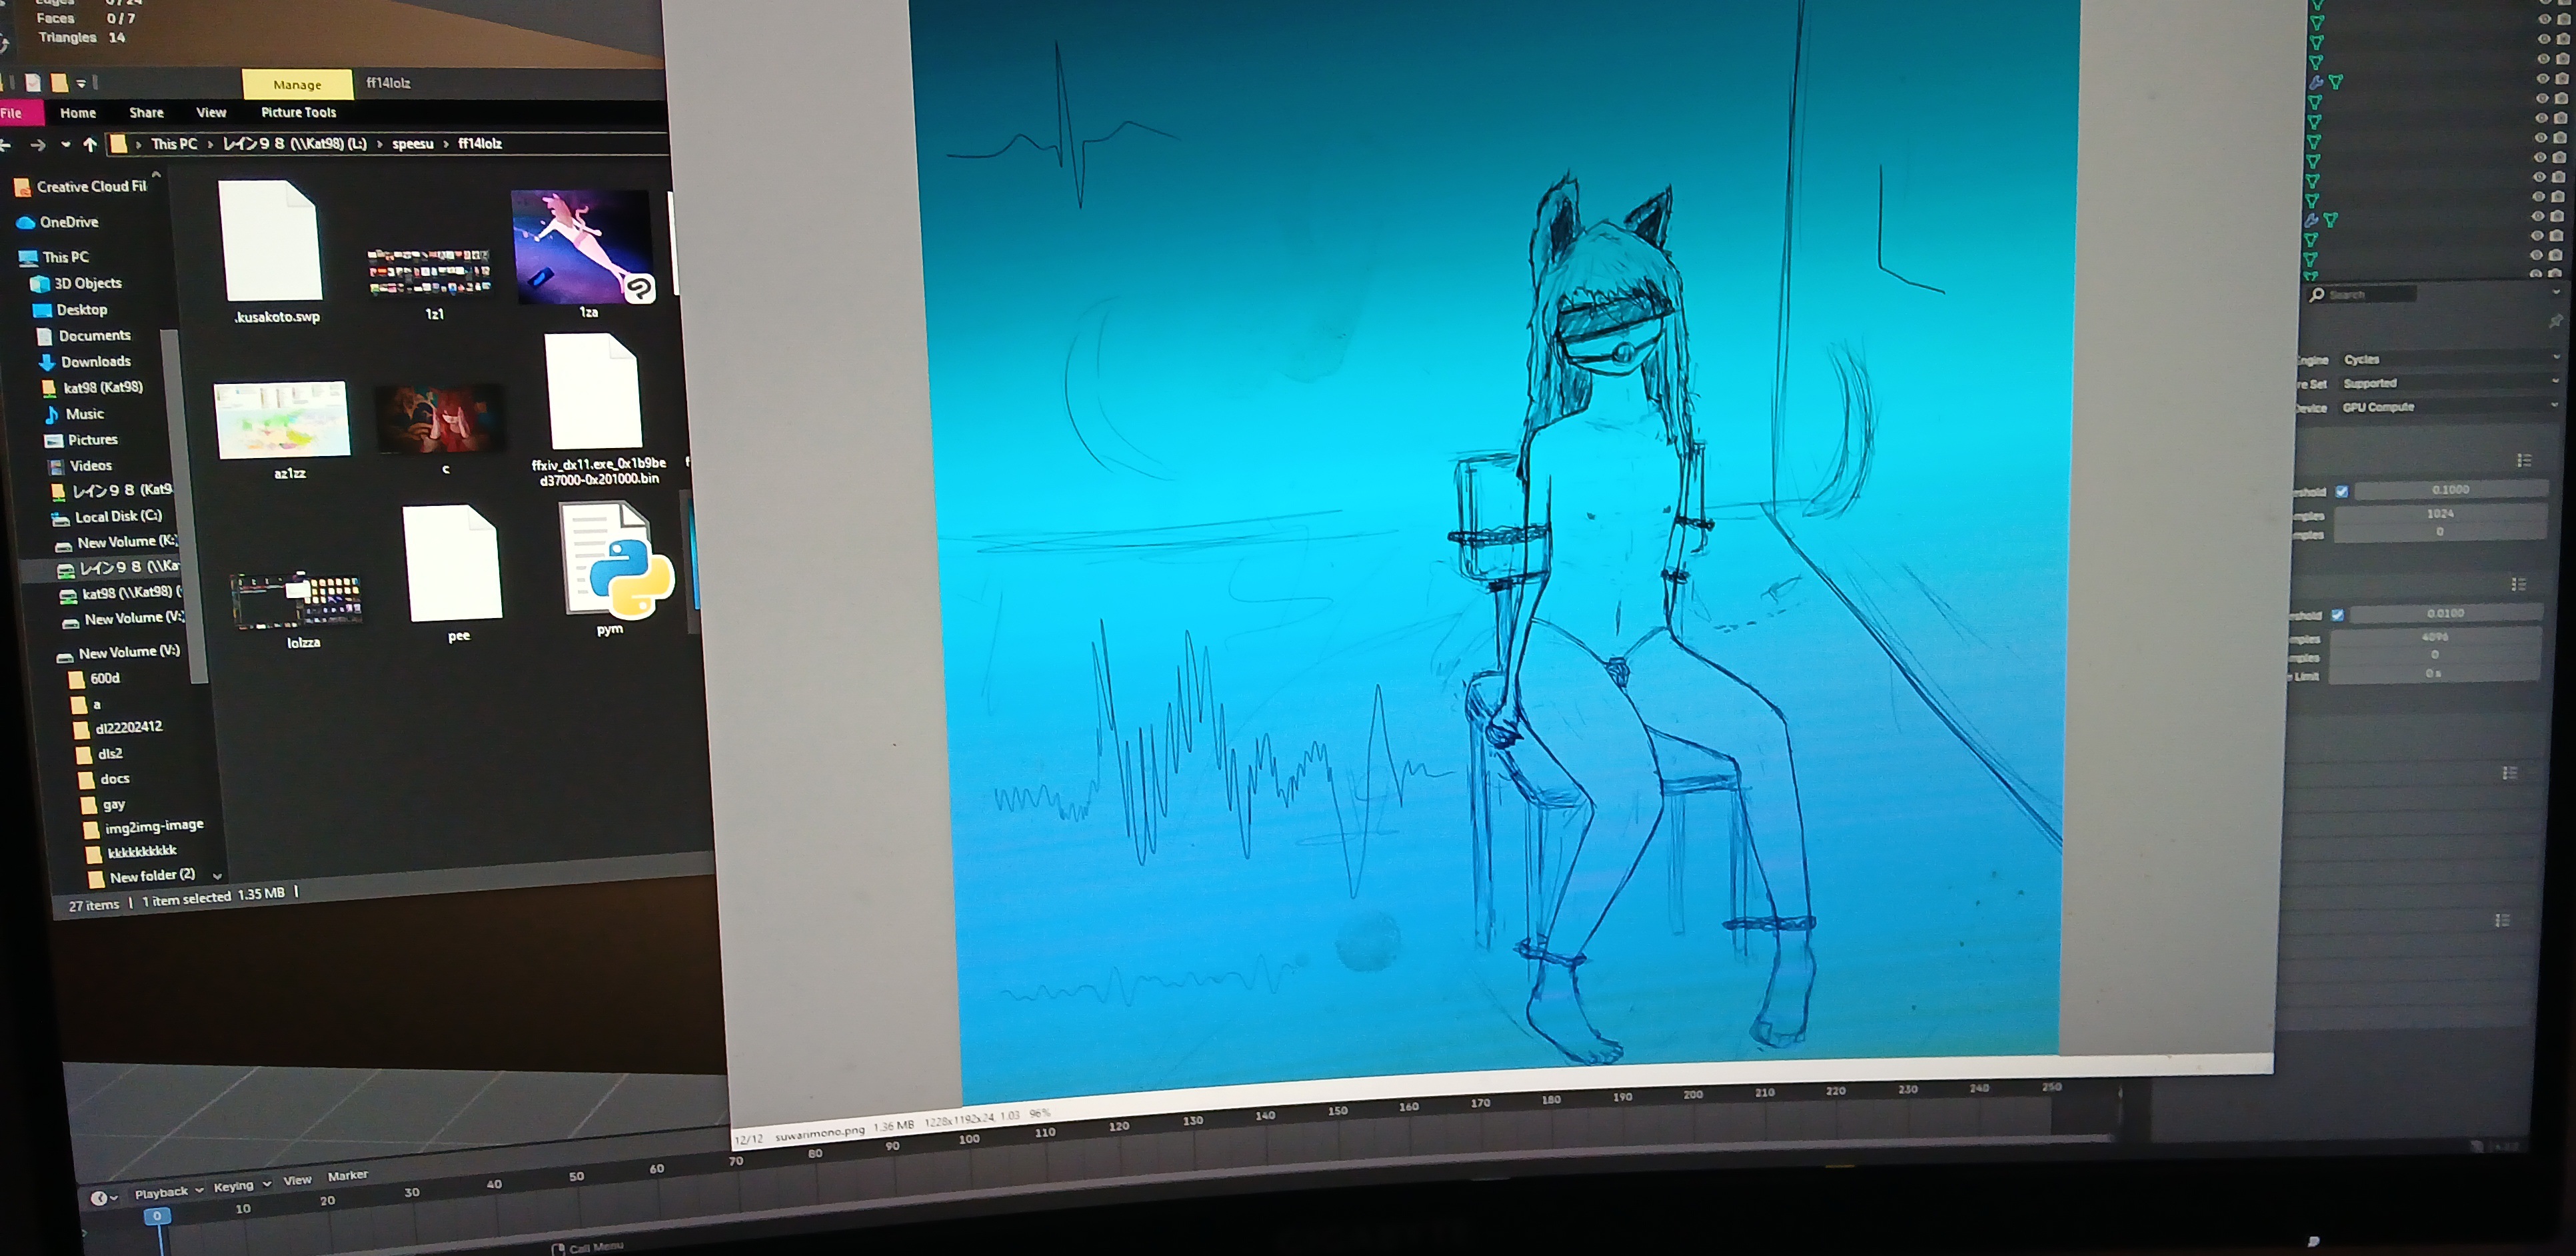The width and height of the screenshot is (2576, 1256).
Task: Click the first sampling presets list icon
Action: pyautogui.click(x=2524, y=460)
